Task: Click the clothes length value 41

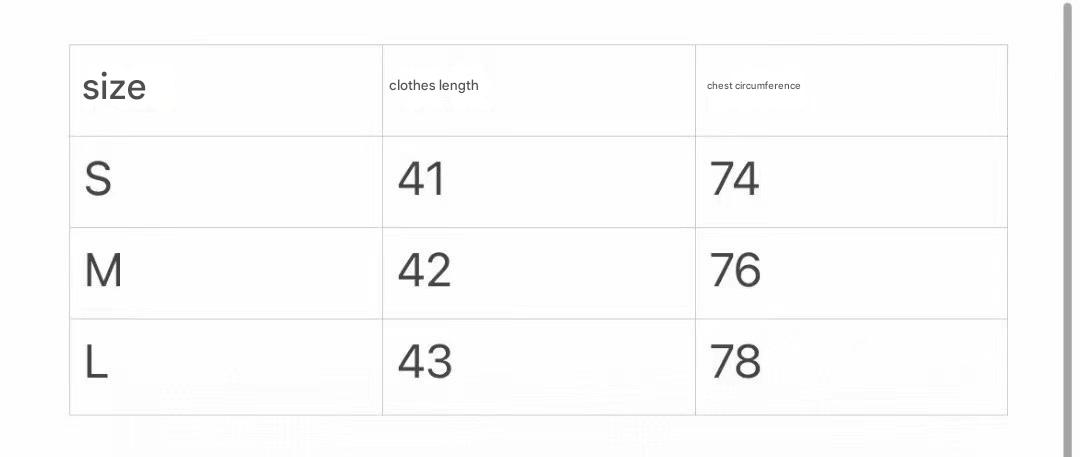Action: click(x=421, y=180)
